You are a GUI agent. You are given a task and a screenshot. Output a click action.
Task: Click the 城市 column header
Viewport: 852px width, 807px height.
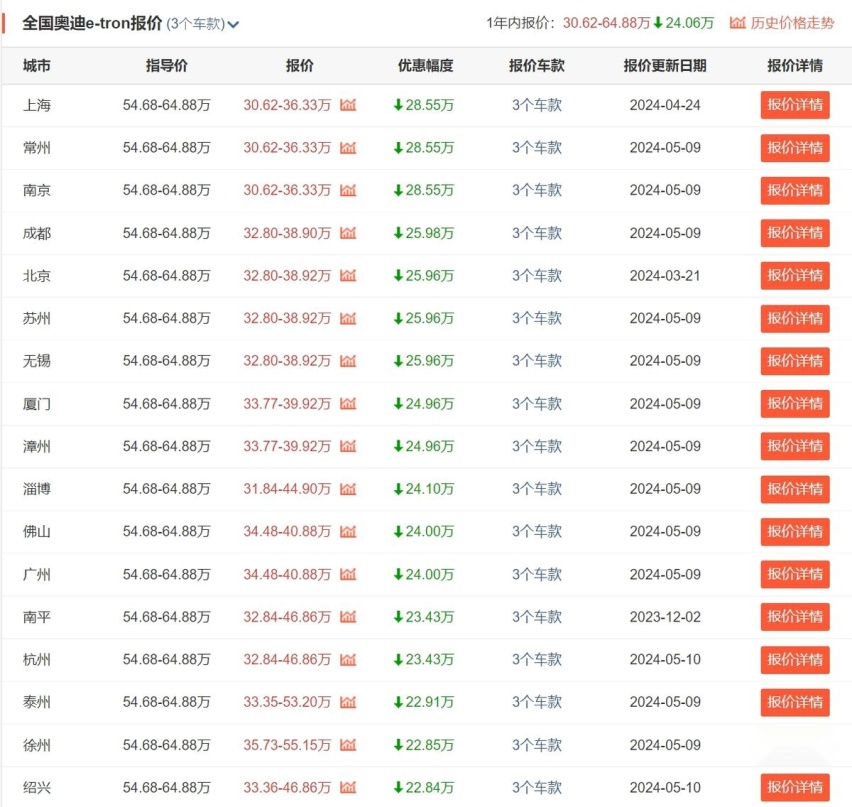click(37, 66)
